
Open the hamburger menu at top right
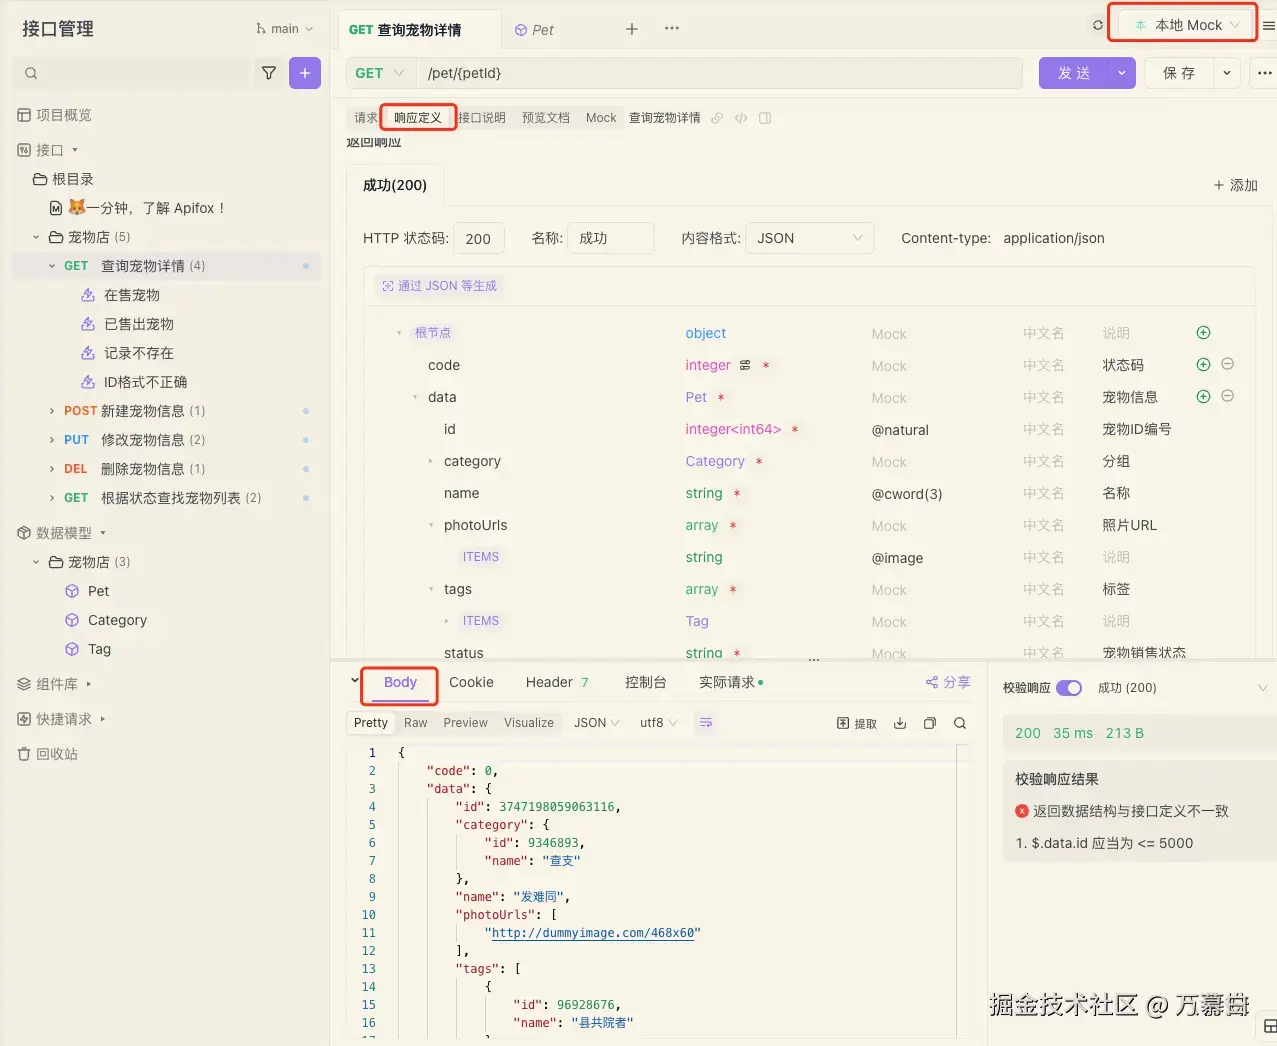tap(1268, 26)
